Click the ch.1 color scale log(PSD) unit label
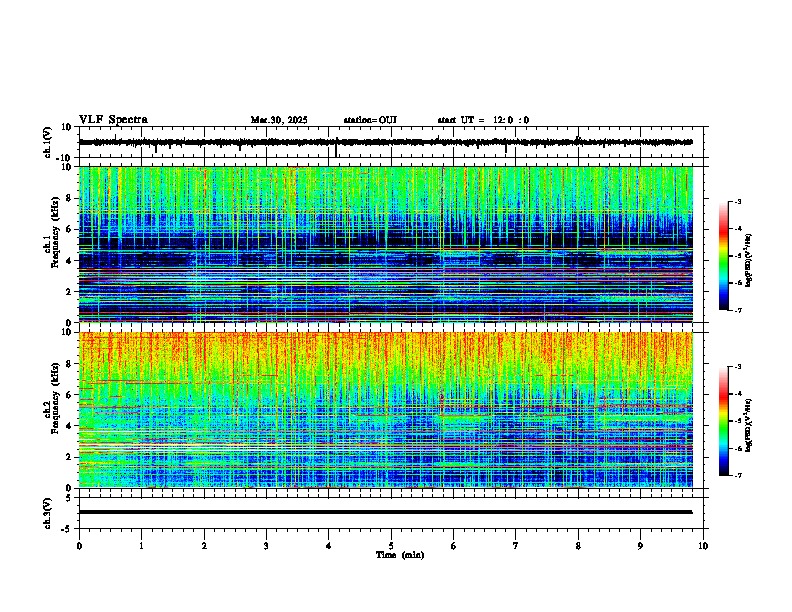Screen dimensions: 792x612 [749, 260]
